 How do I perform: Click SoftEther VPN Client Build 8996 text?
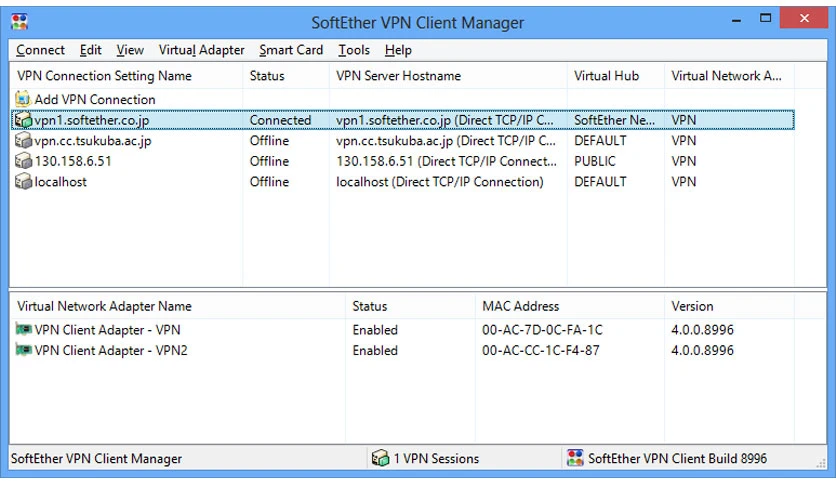677,458
